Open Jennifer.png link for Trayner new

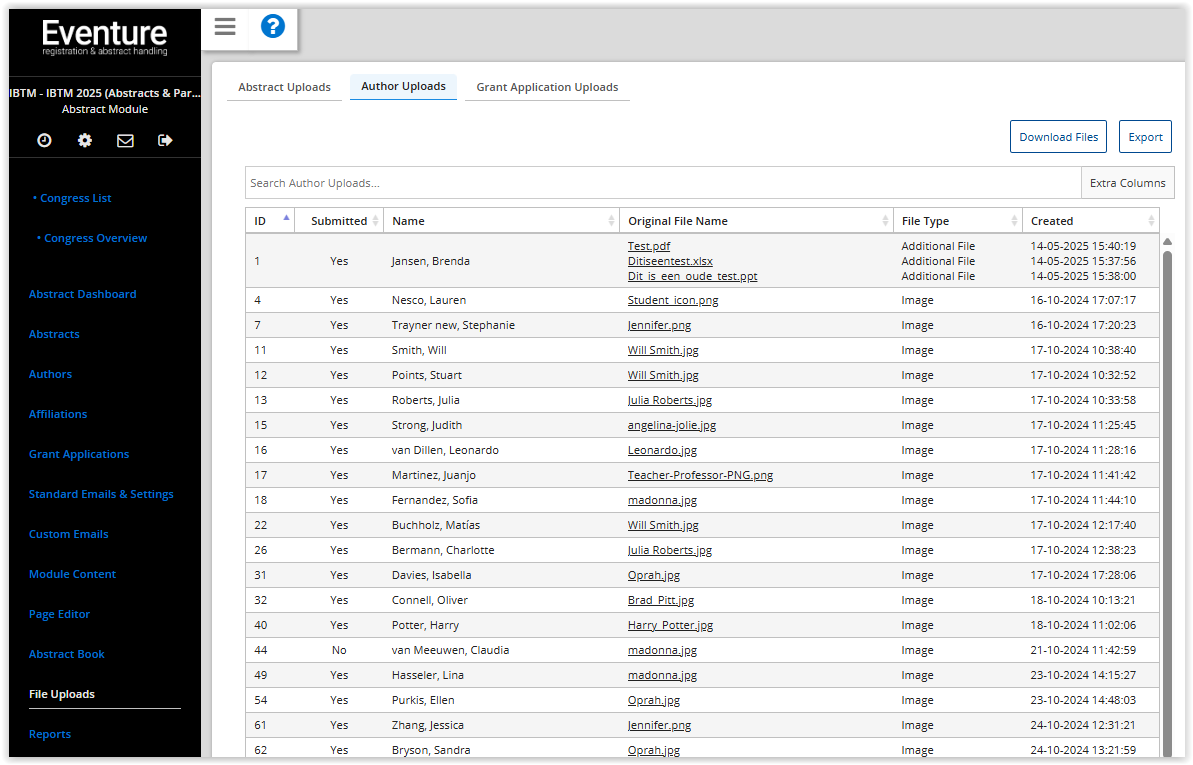coord(660,325)
